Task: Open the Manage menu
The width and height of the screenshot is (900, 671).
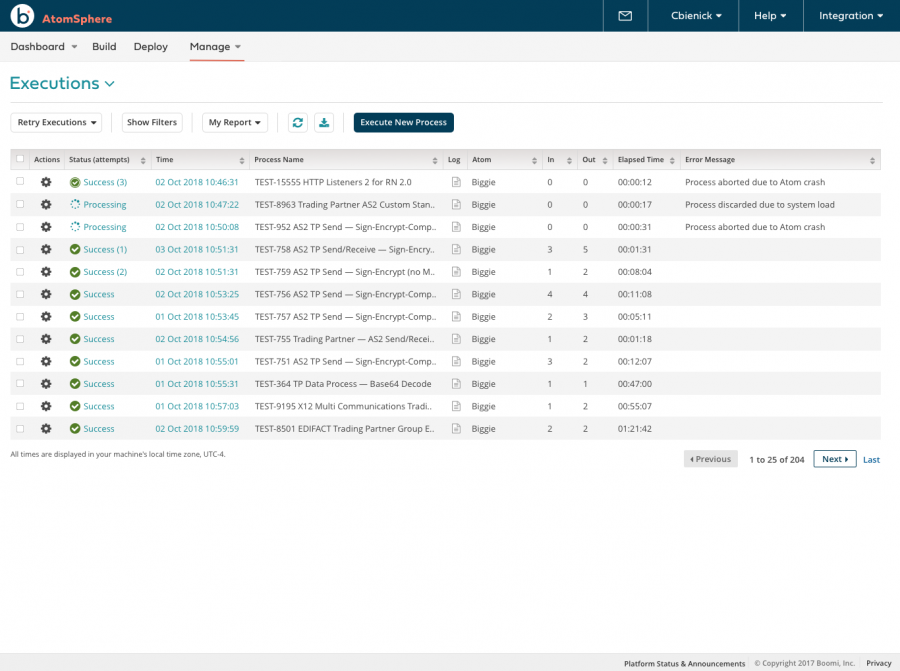Action: click(x=216, y=46)
